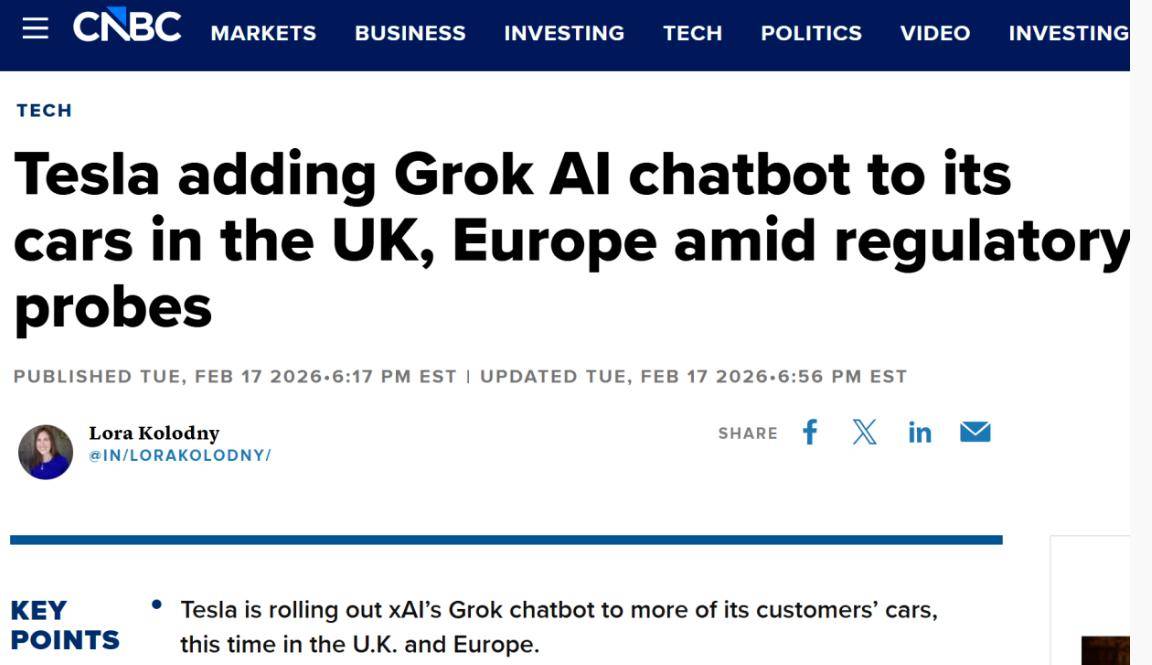Viewport: 1152px width, 665px height.
Task: Select Investing in the navigation bar
Action: pyautogui.click(x=564, y=33)
